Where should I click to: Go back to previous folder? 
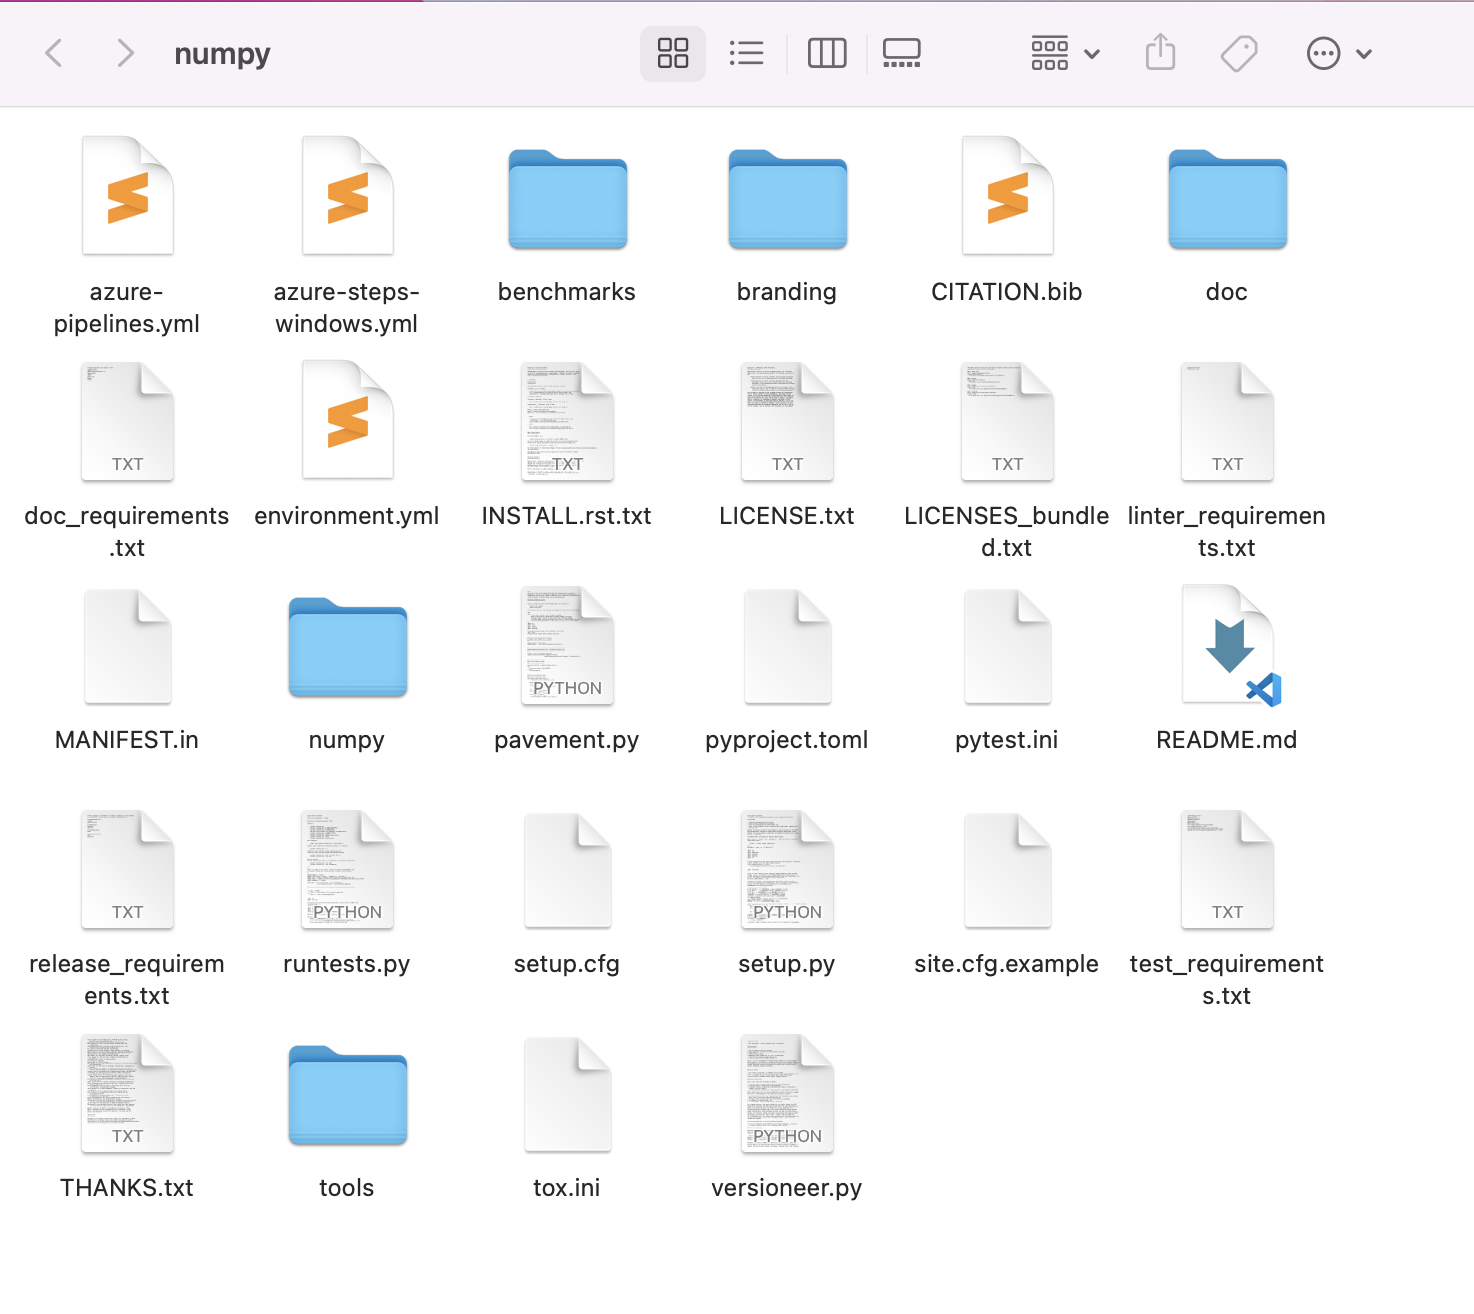(x=54, y=53)
